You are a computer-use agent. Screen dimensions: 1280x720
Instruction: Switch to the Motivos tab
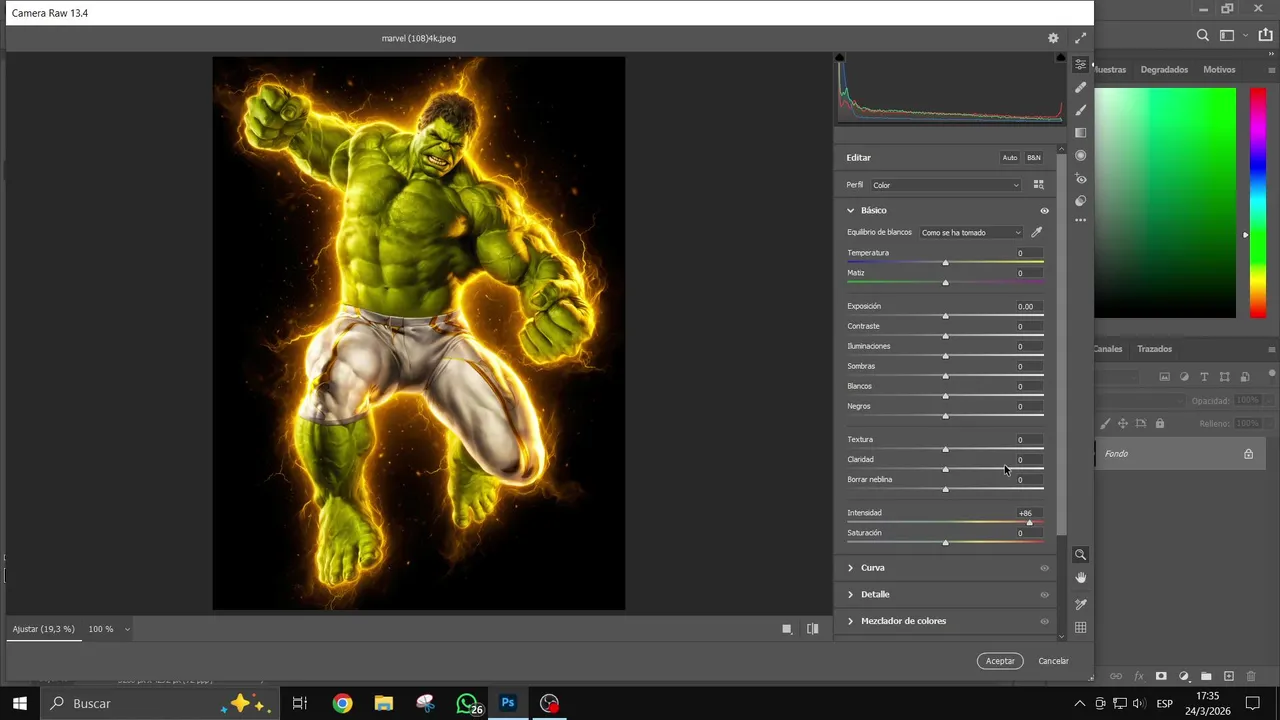(x=1219, y=70)
